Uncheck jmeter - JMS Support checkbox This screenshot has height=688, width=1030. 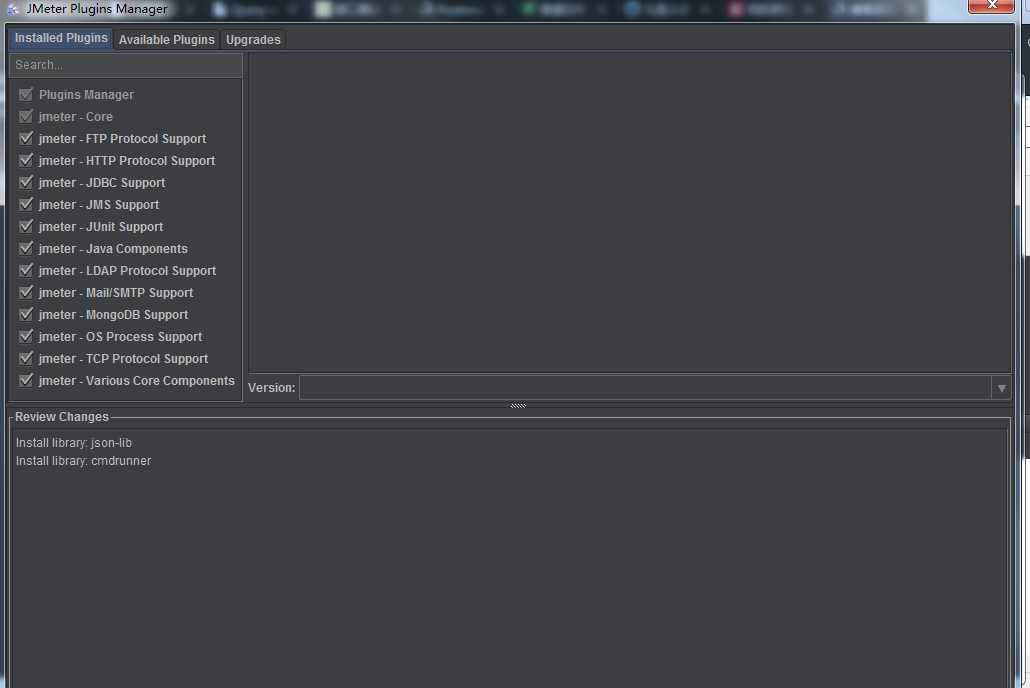point(26,204)
